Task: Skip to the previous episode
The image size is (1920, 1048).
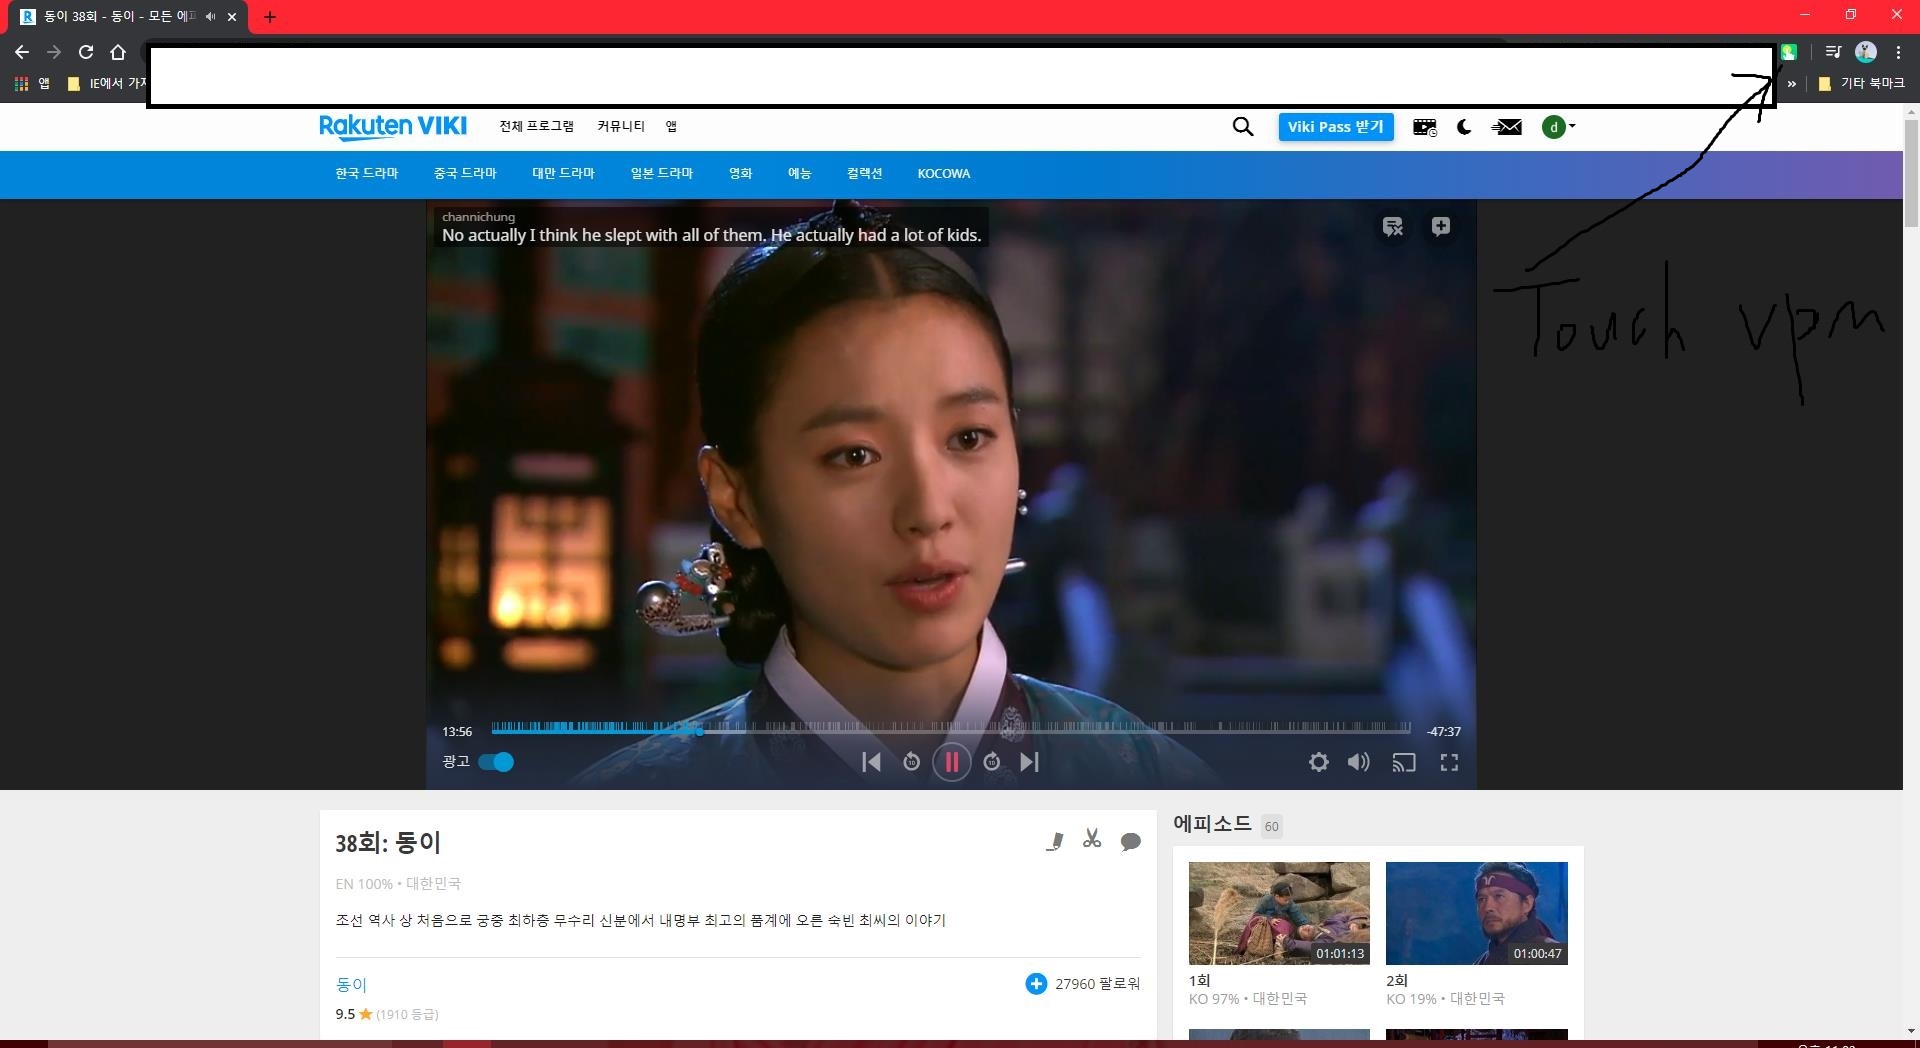Action: click(x=871, y=762)
